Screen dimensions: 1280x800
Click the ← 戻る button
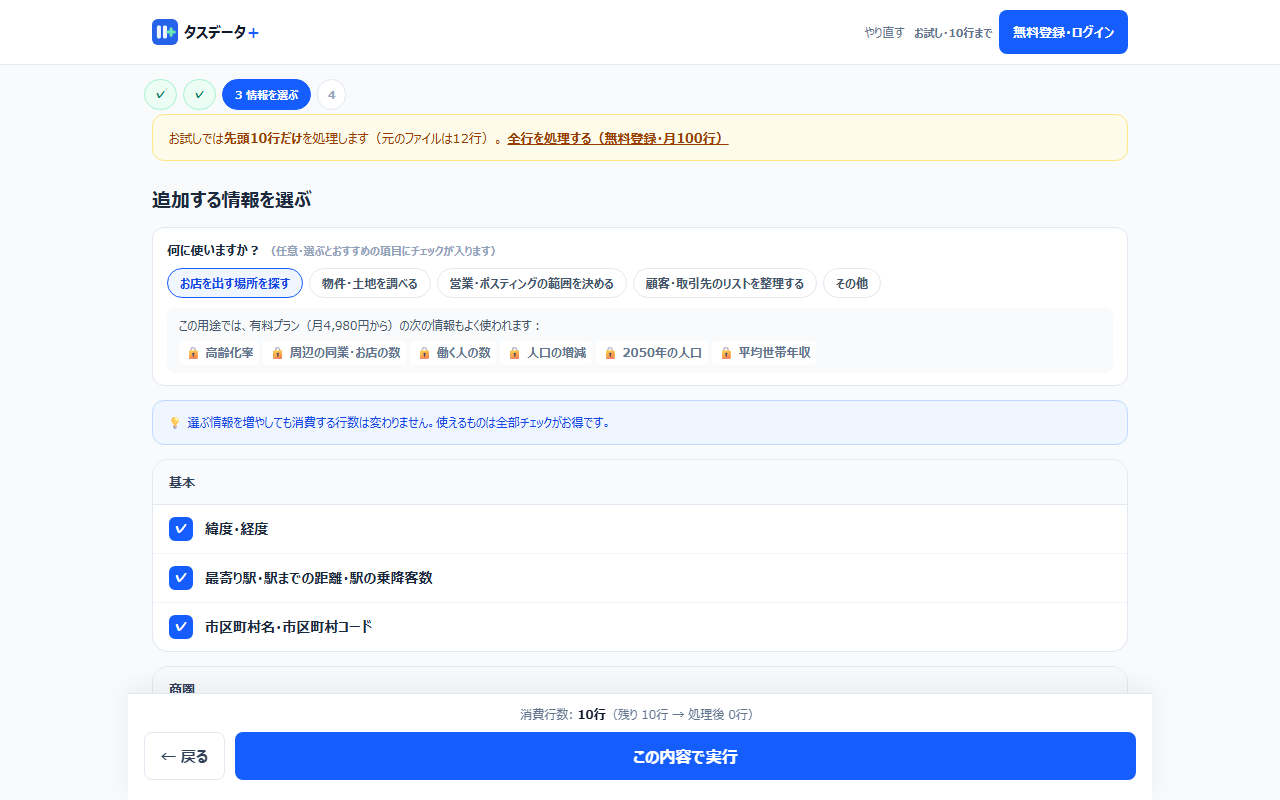tap(185, 756)
